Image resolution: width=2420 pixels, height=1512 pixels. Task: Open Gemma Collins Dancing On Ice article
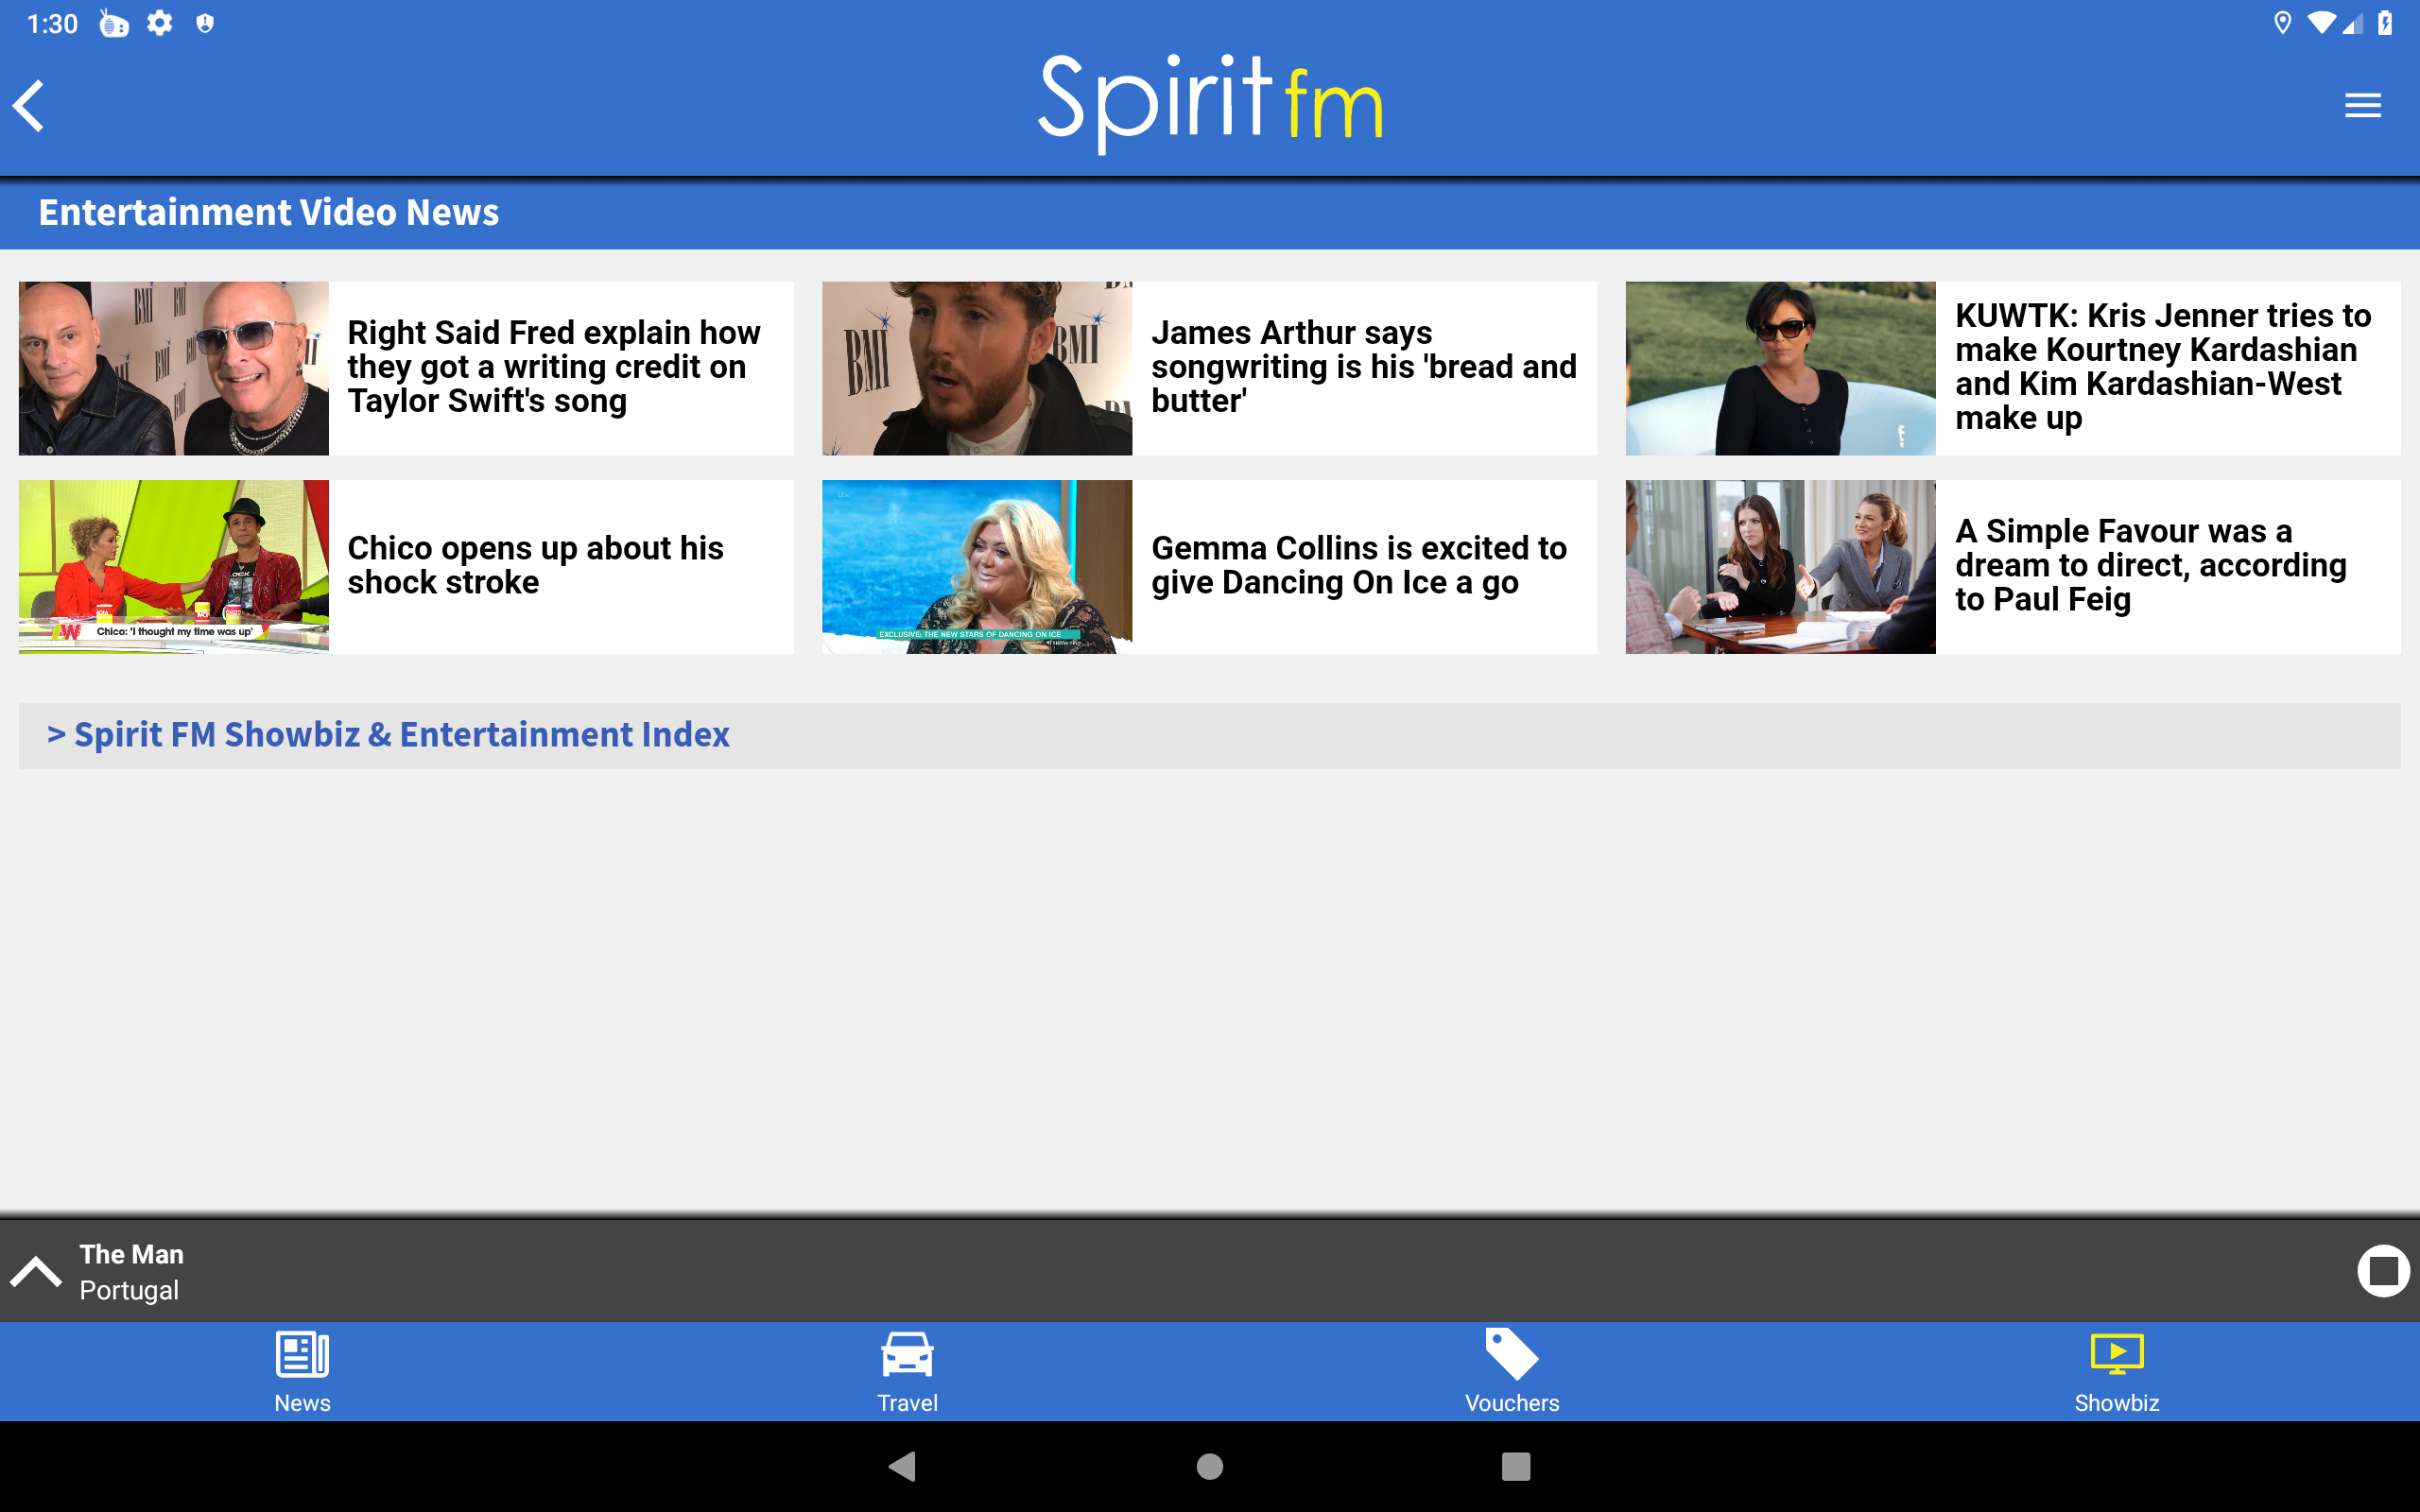coord(1360,566)
